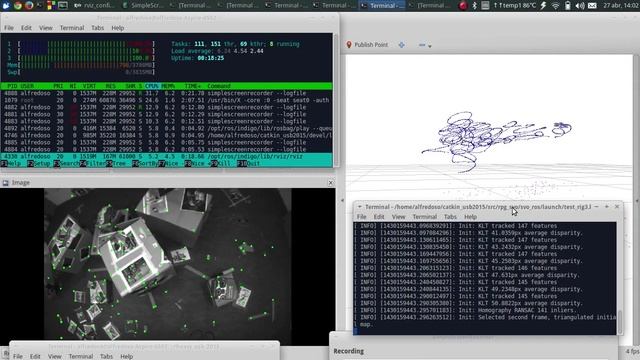Open the Xfce applications menu icon
This screenshot has height=360, width=640.
[6, 5]
